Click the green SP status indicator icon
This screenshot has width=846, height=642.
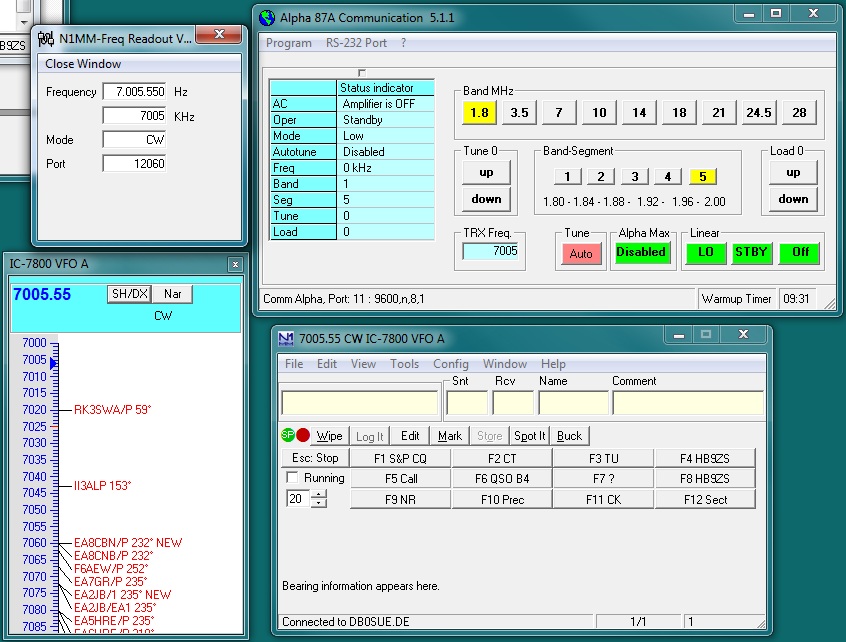coord(288,435)
